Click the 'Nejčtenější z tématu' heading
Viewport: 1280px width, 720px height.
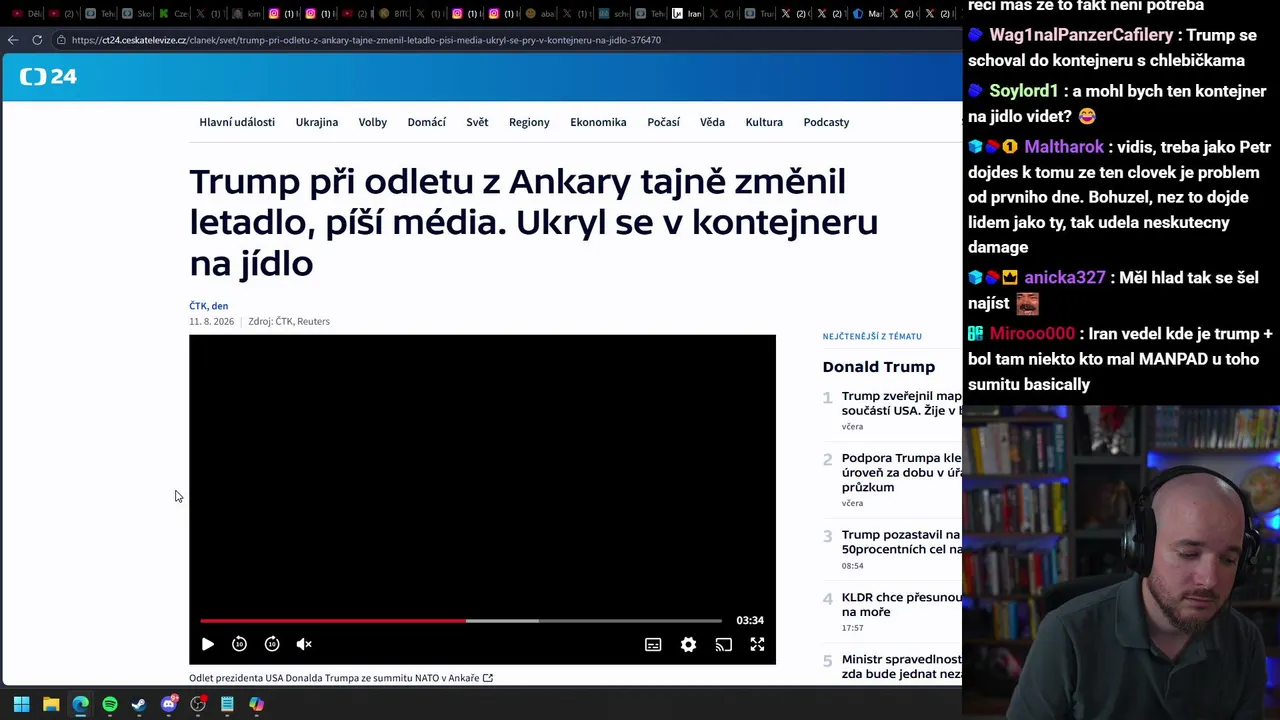[872, 336]
